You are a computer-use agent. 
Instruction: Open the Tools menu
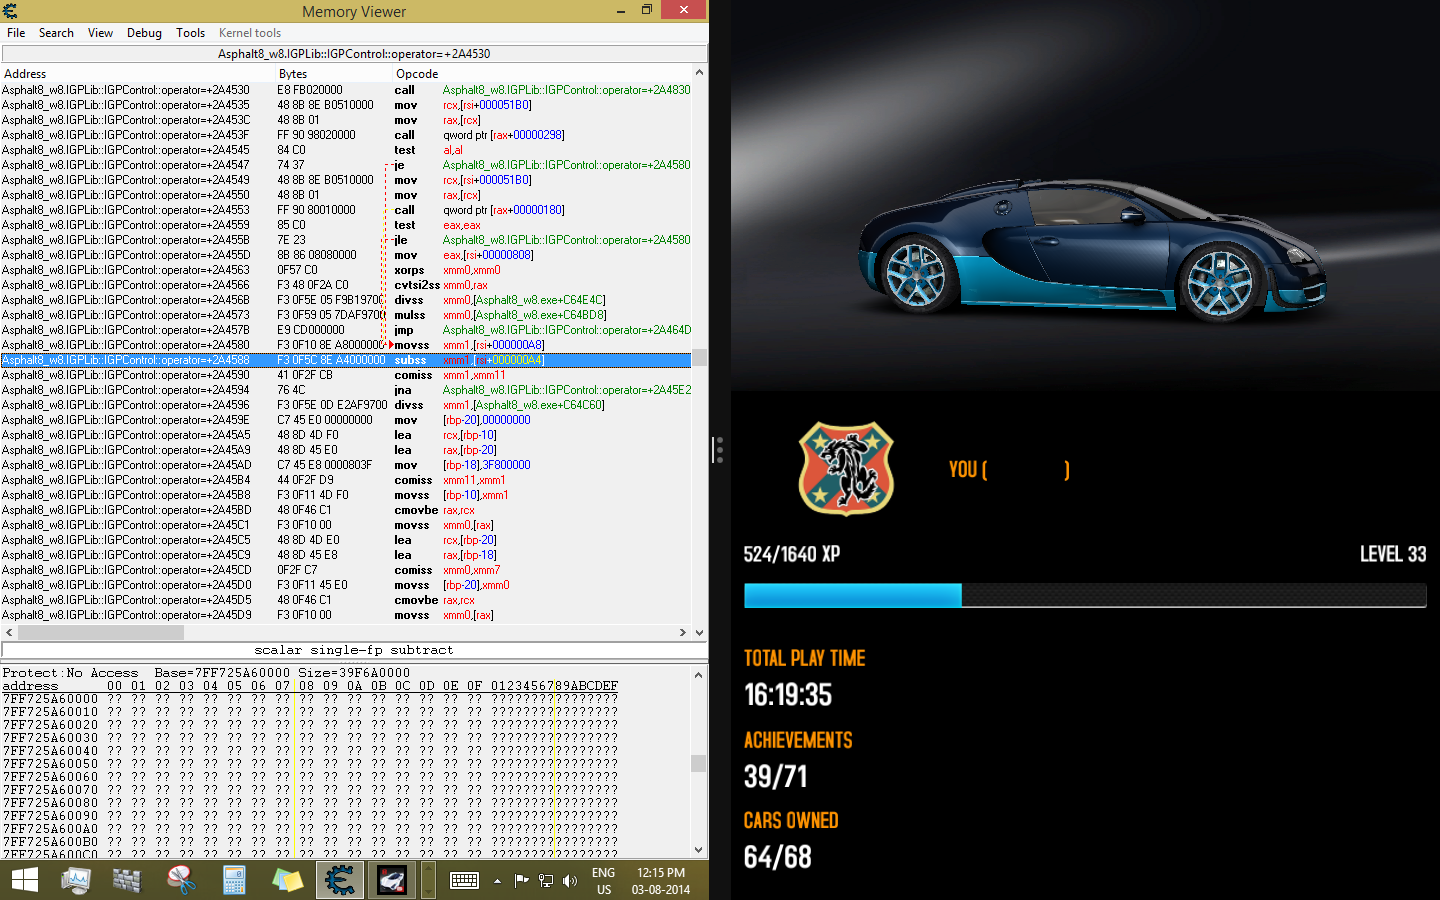[190, 33]
